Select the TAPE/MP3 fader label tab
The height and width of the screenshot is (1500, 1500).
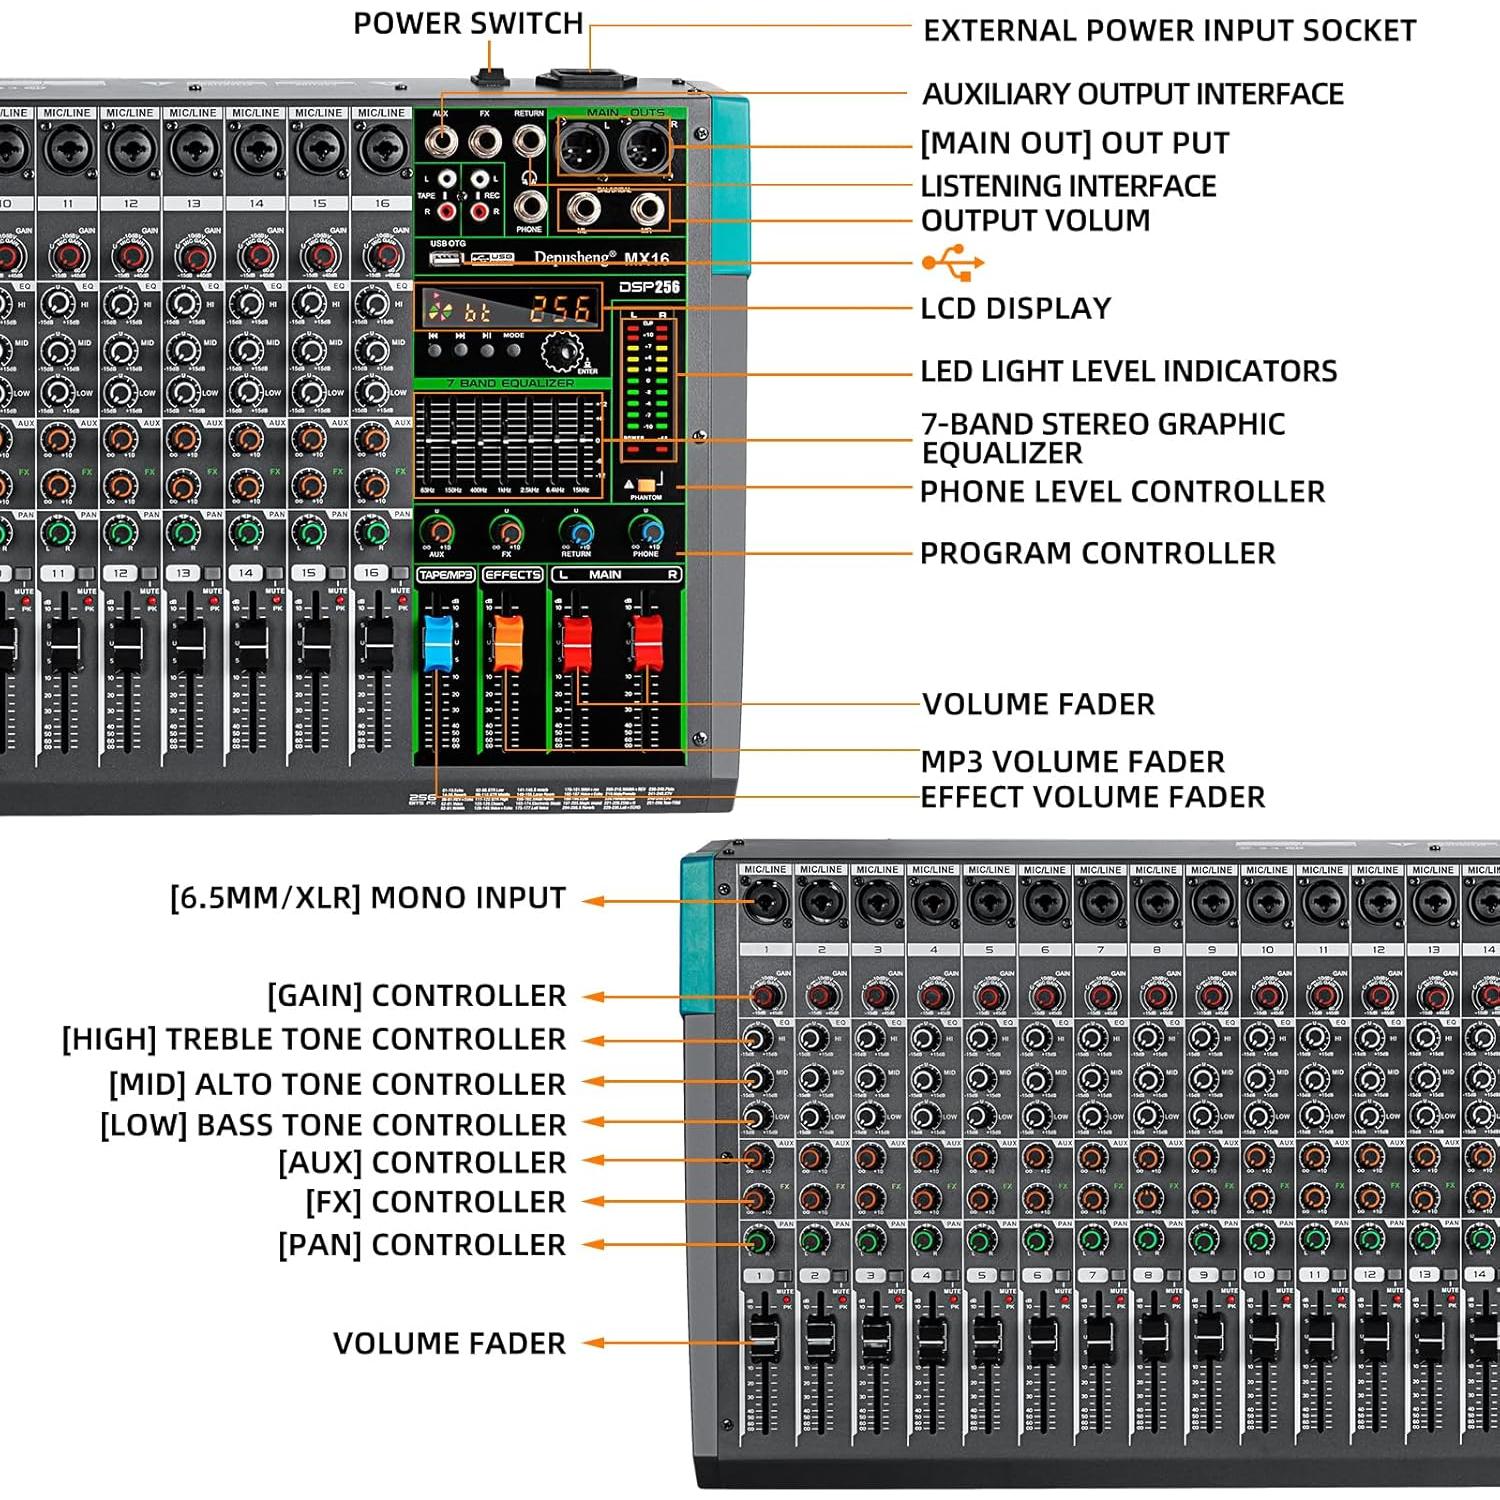point(446,575)
